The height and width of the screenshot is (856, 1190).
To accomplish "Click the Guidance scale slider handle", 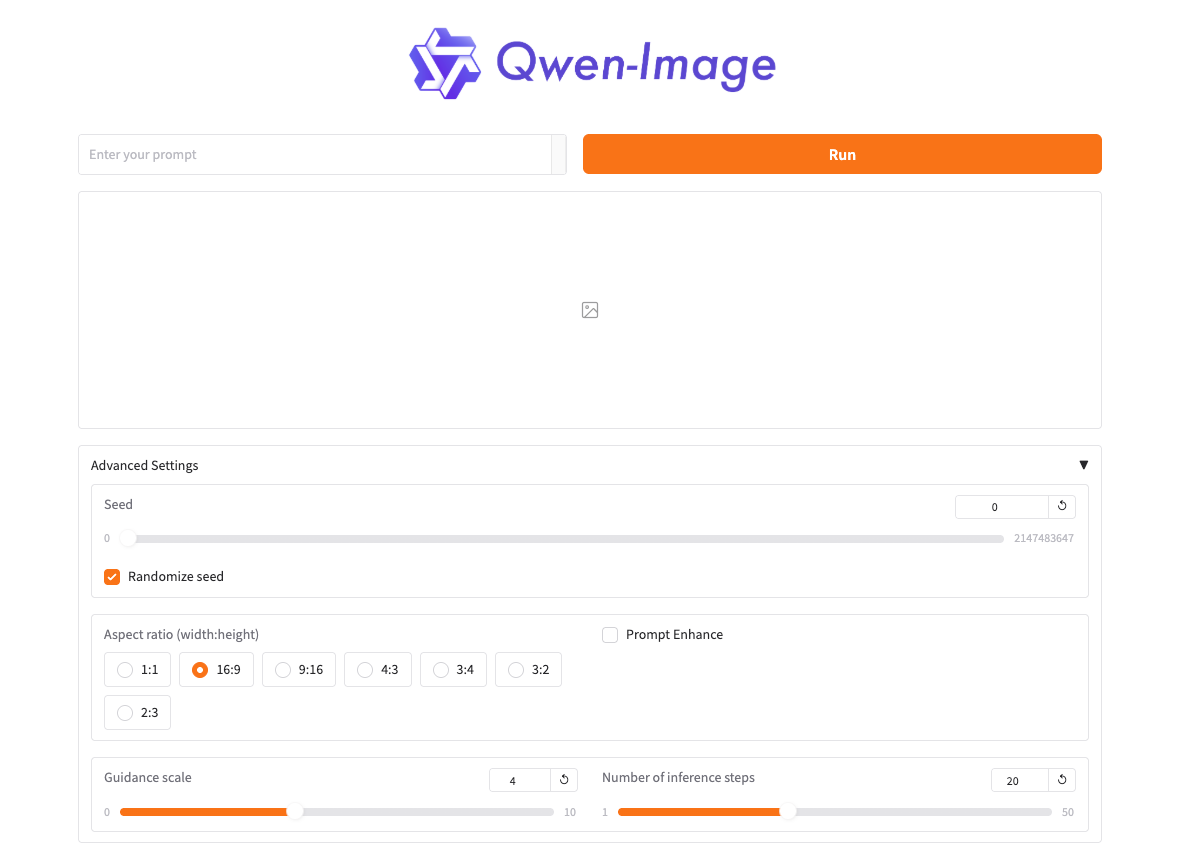I will point(295,812).
